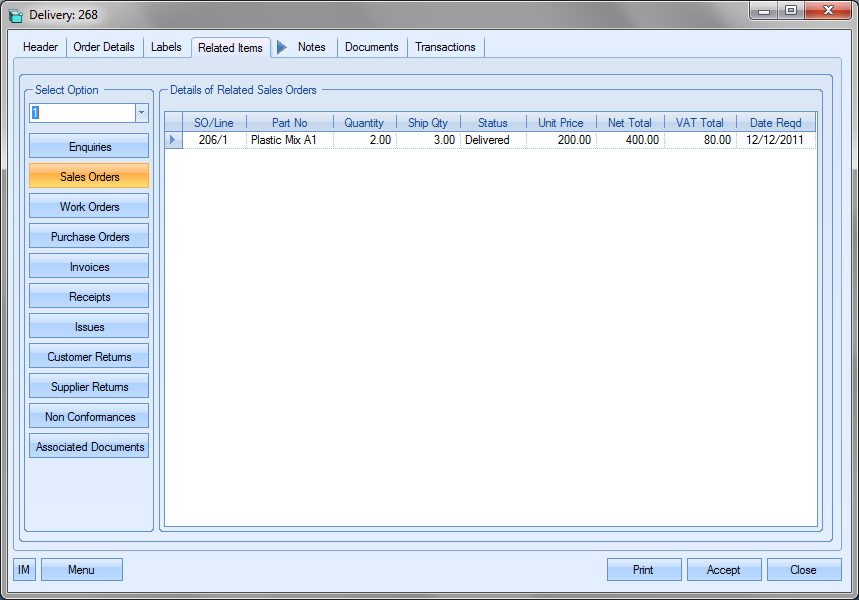Switch to the Header tab

point(41,47)
